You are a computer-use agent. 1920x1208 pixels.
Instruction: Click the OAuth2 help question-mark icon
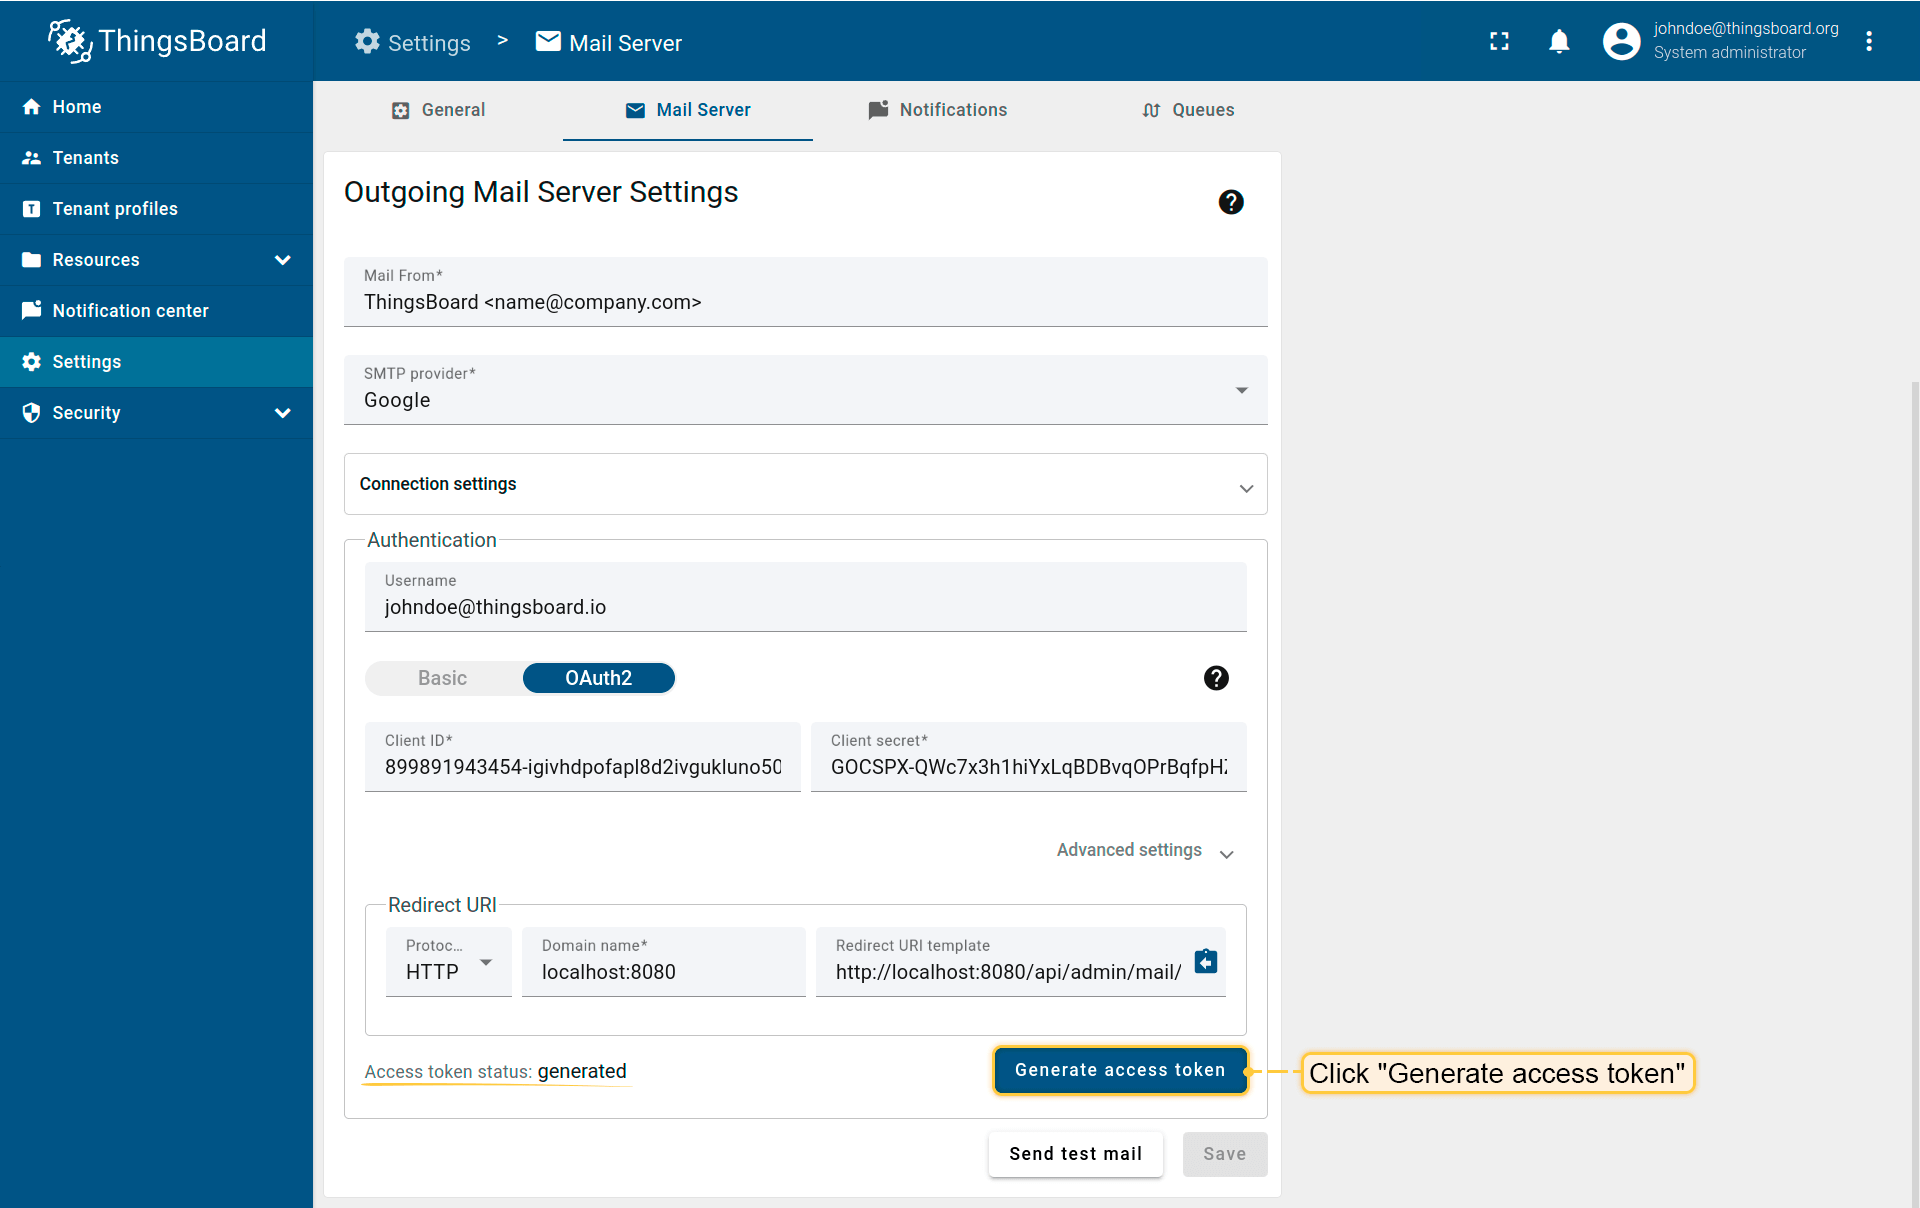[1215, 678]
